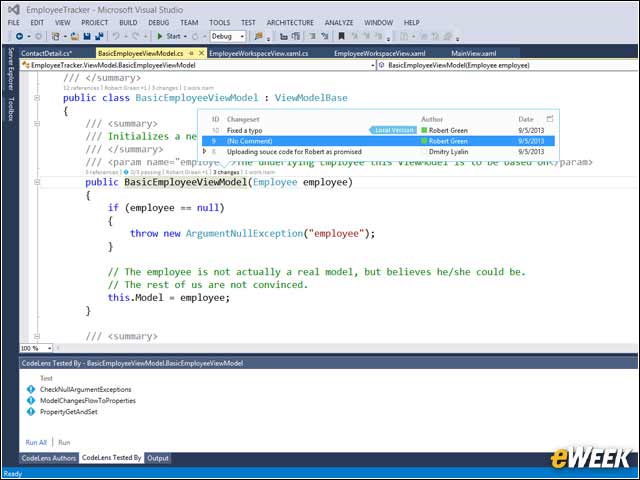The height and width of the screenshot is (480, 640).
Task: Switch to the CodeLens Authors tab
Action: coord(49,458)
